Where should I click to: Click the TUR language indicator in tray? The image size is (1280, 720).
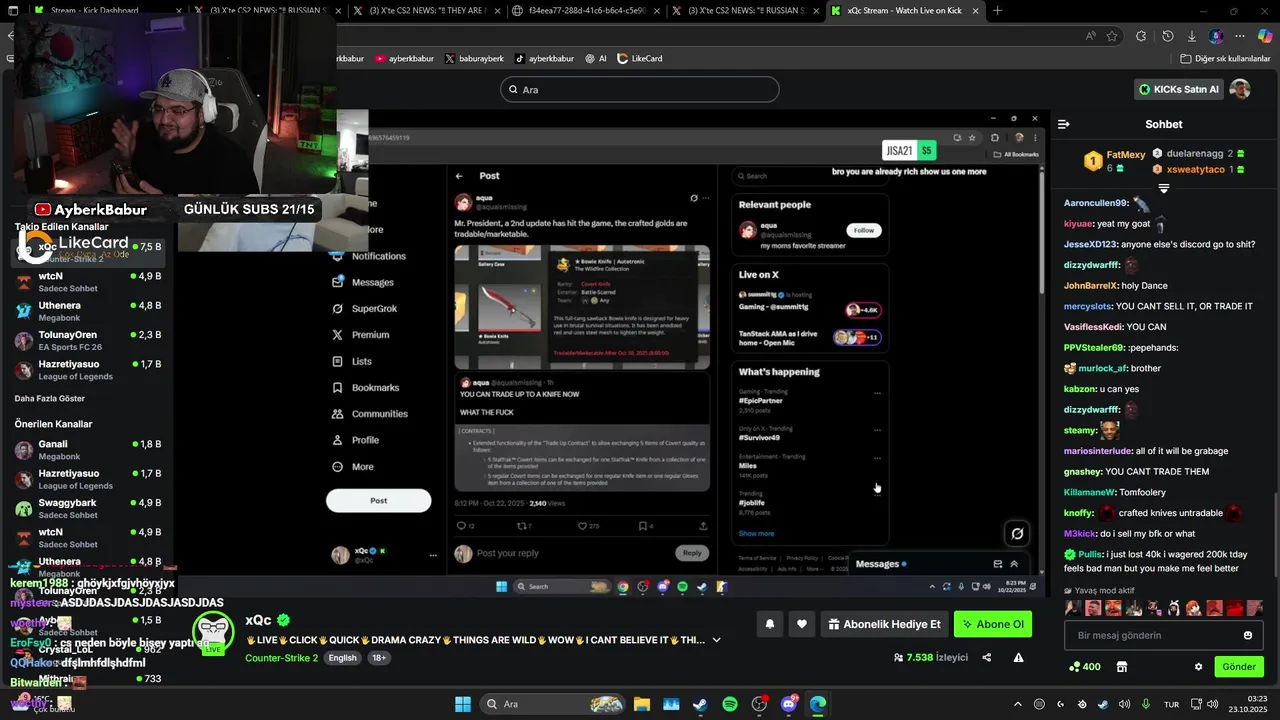point(1172,704)
